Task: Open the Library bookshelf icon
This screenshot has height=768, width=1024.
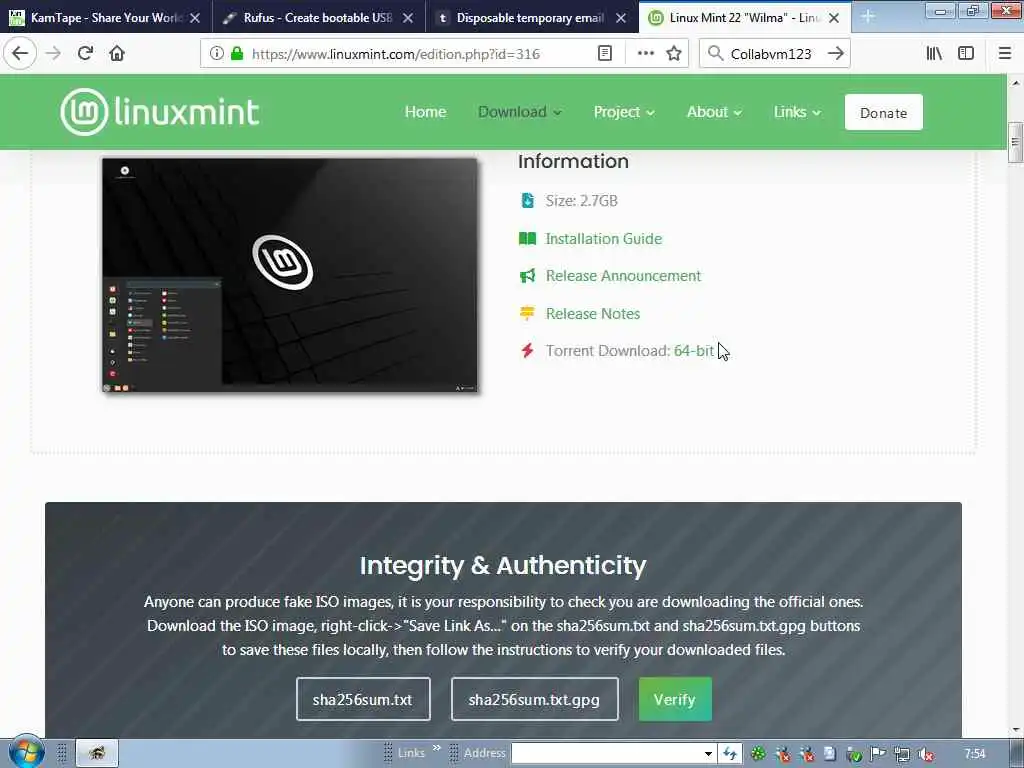Action: 934,54
